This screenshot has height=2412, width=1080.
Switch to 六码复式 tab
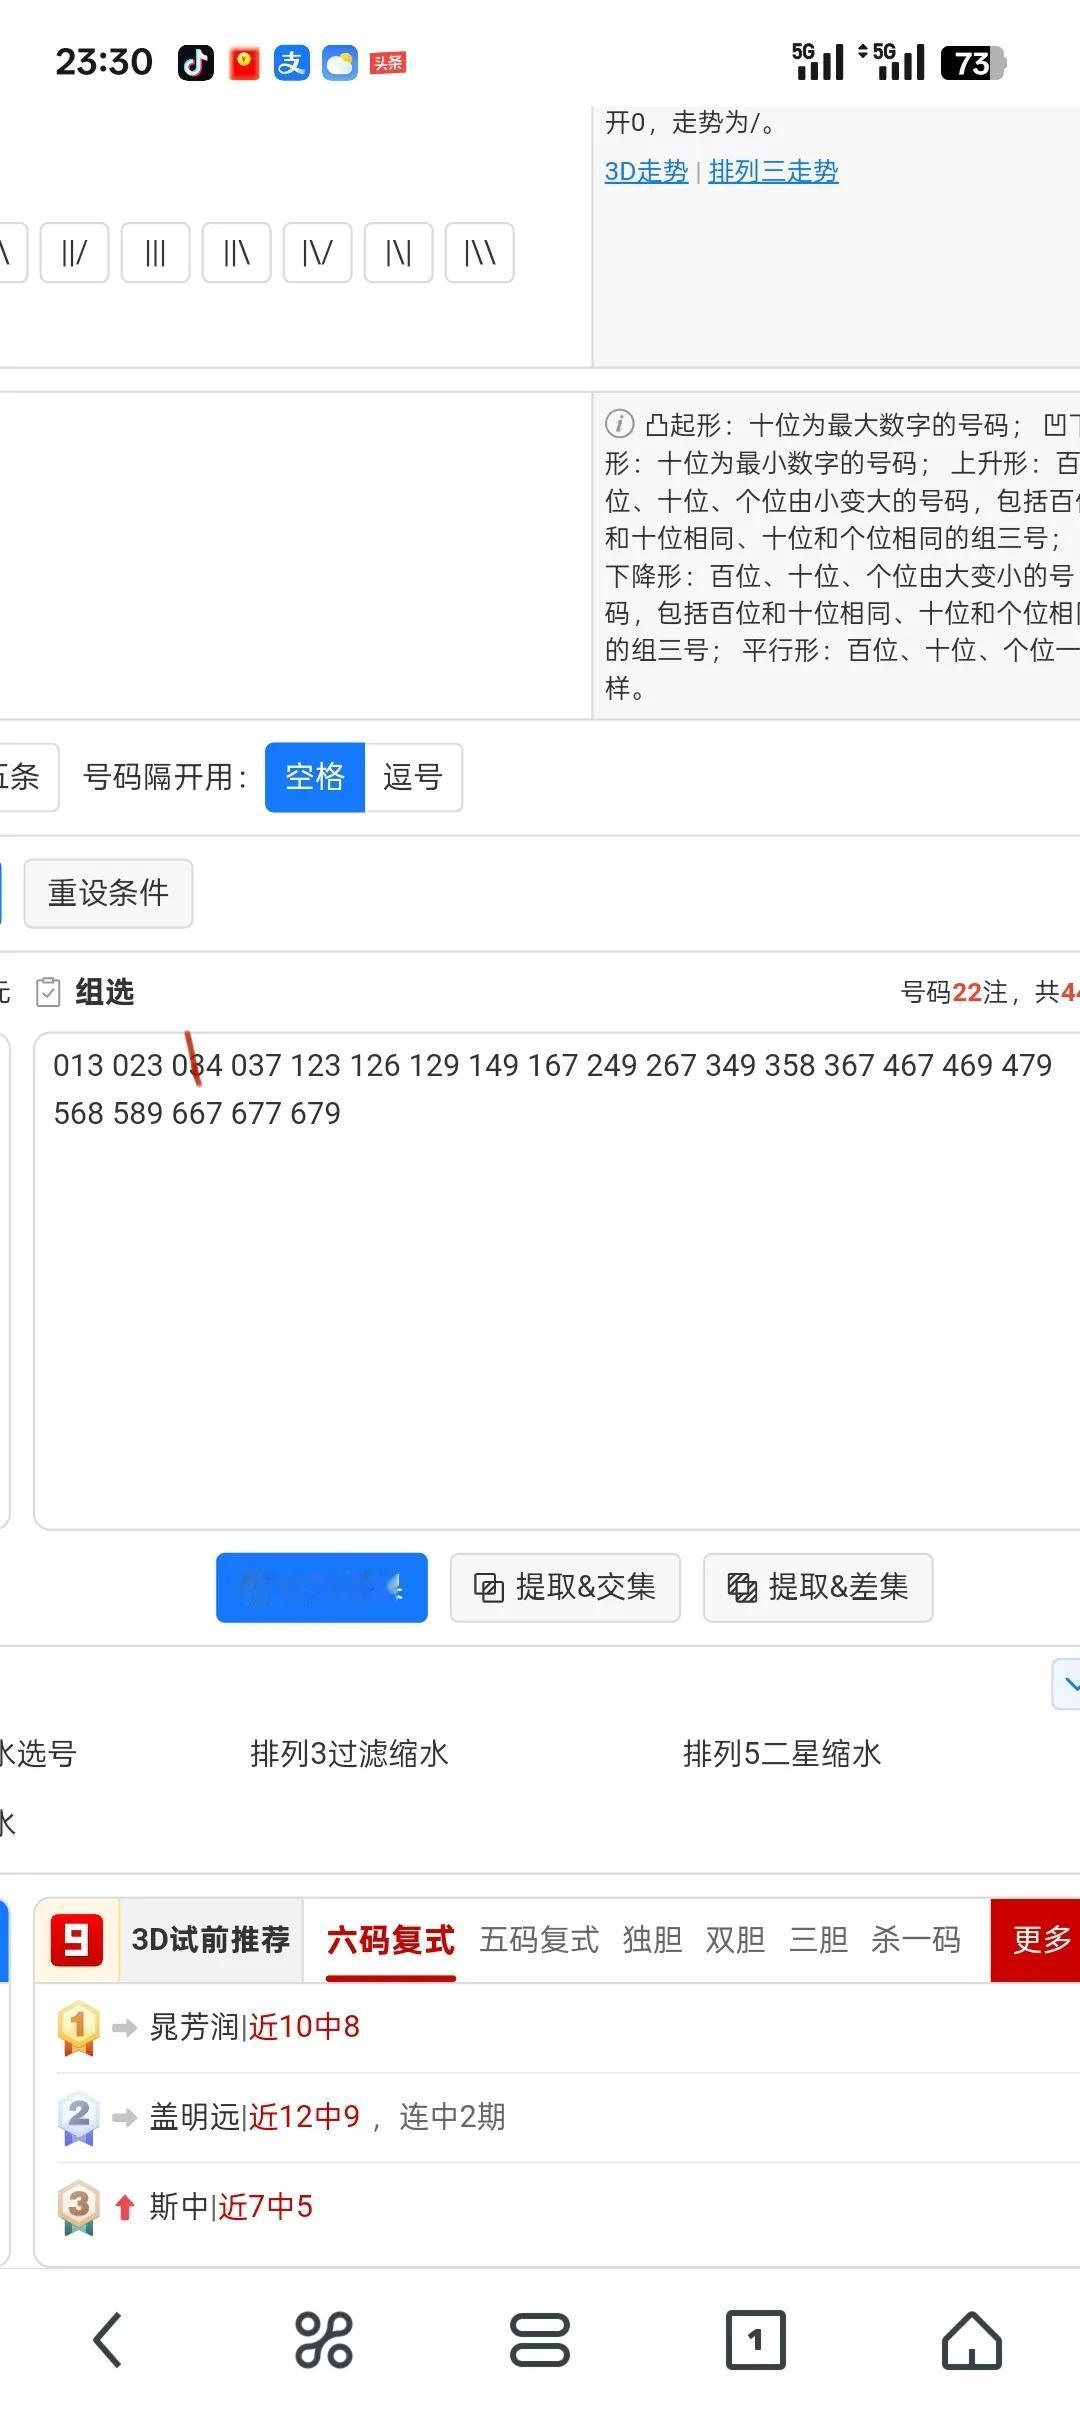[390, 1940]
